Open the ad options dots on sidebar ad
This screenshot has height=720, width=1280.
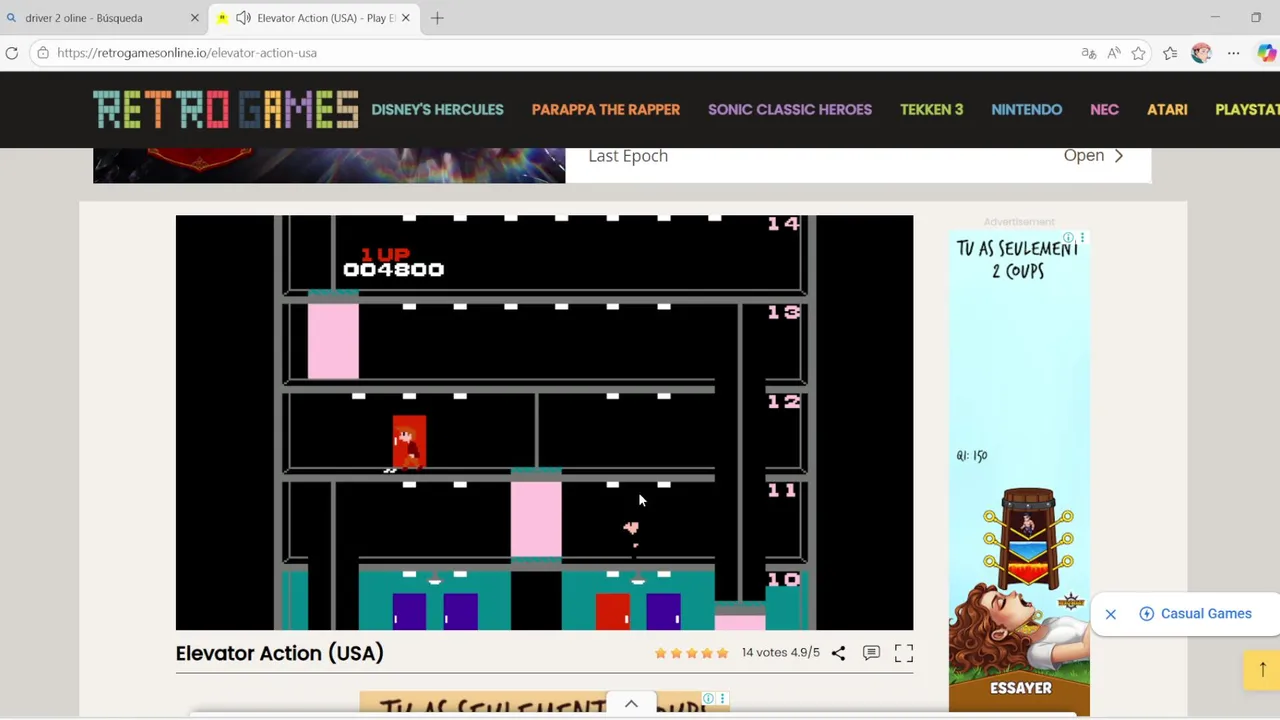tap(1082, 238)
